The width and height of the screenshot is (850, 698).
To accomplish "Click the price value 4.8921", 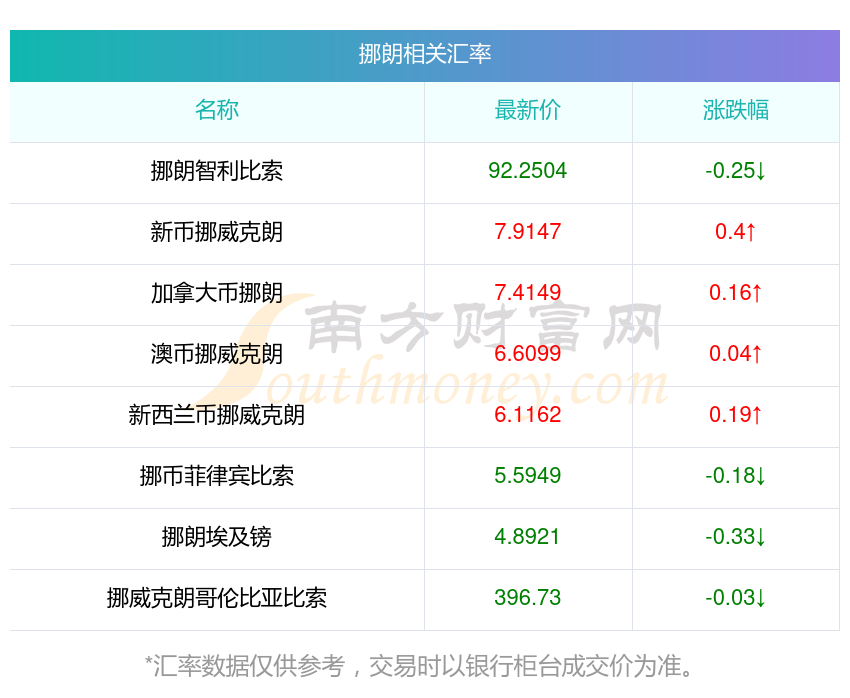I will [x=527, y=537].
